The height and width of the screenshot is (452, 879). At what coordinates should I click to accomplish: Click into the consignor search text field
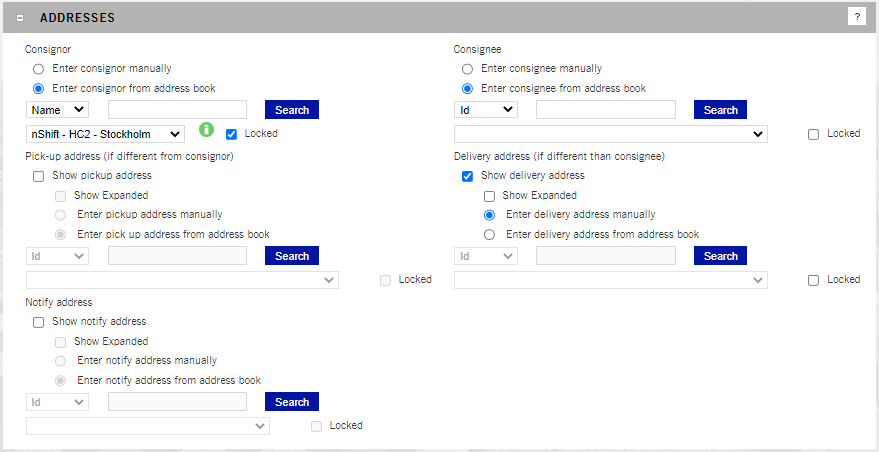pos(177,110)
